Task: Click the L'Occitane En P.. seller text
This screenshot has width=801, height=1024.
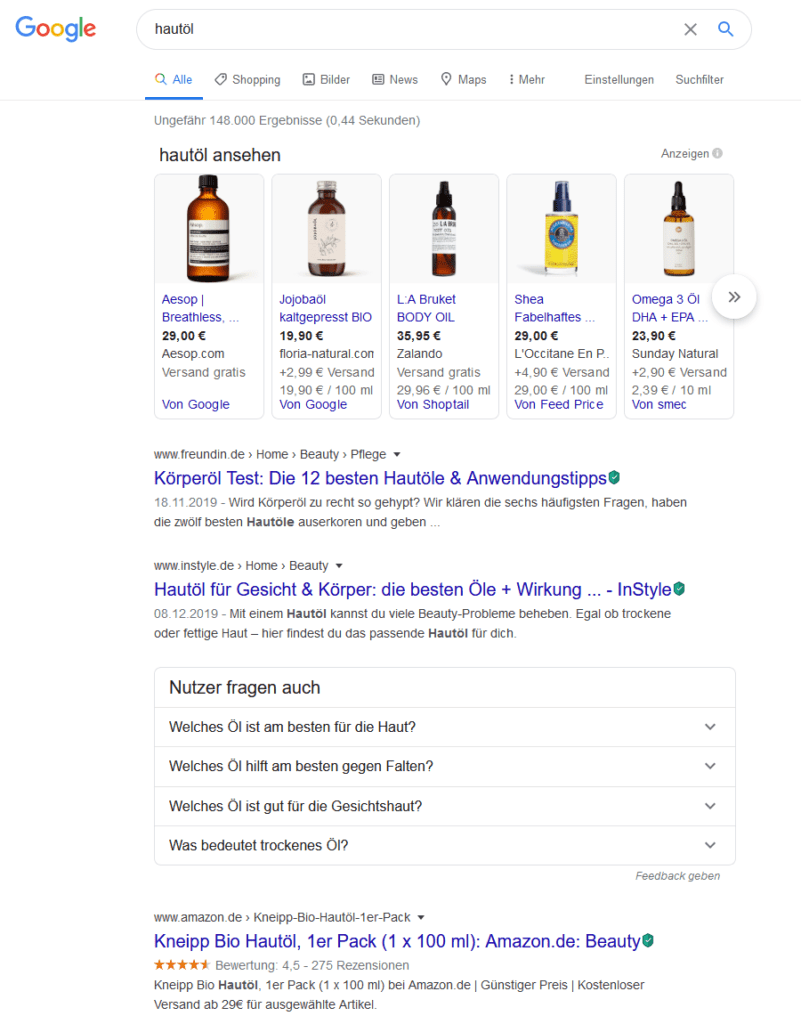Action: (x=561, y=353)
